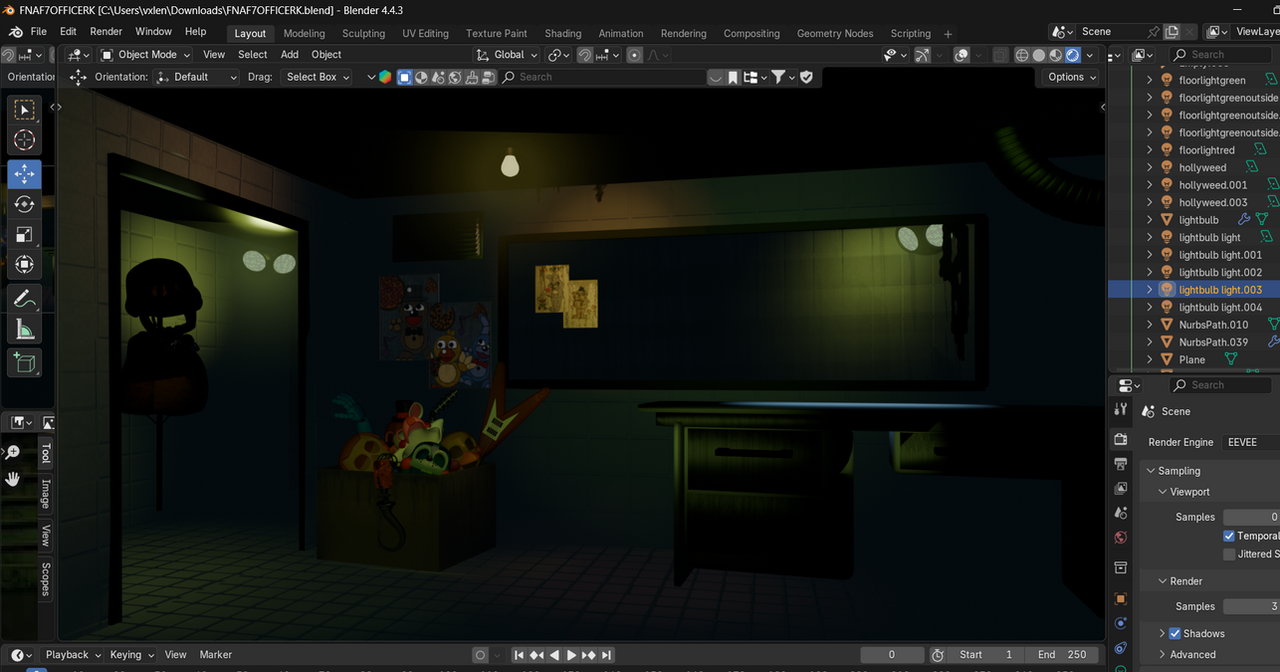Open the viewport Add menu
The width and height of the screenshot is (1280, 672).
(x=290, y=55)
